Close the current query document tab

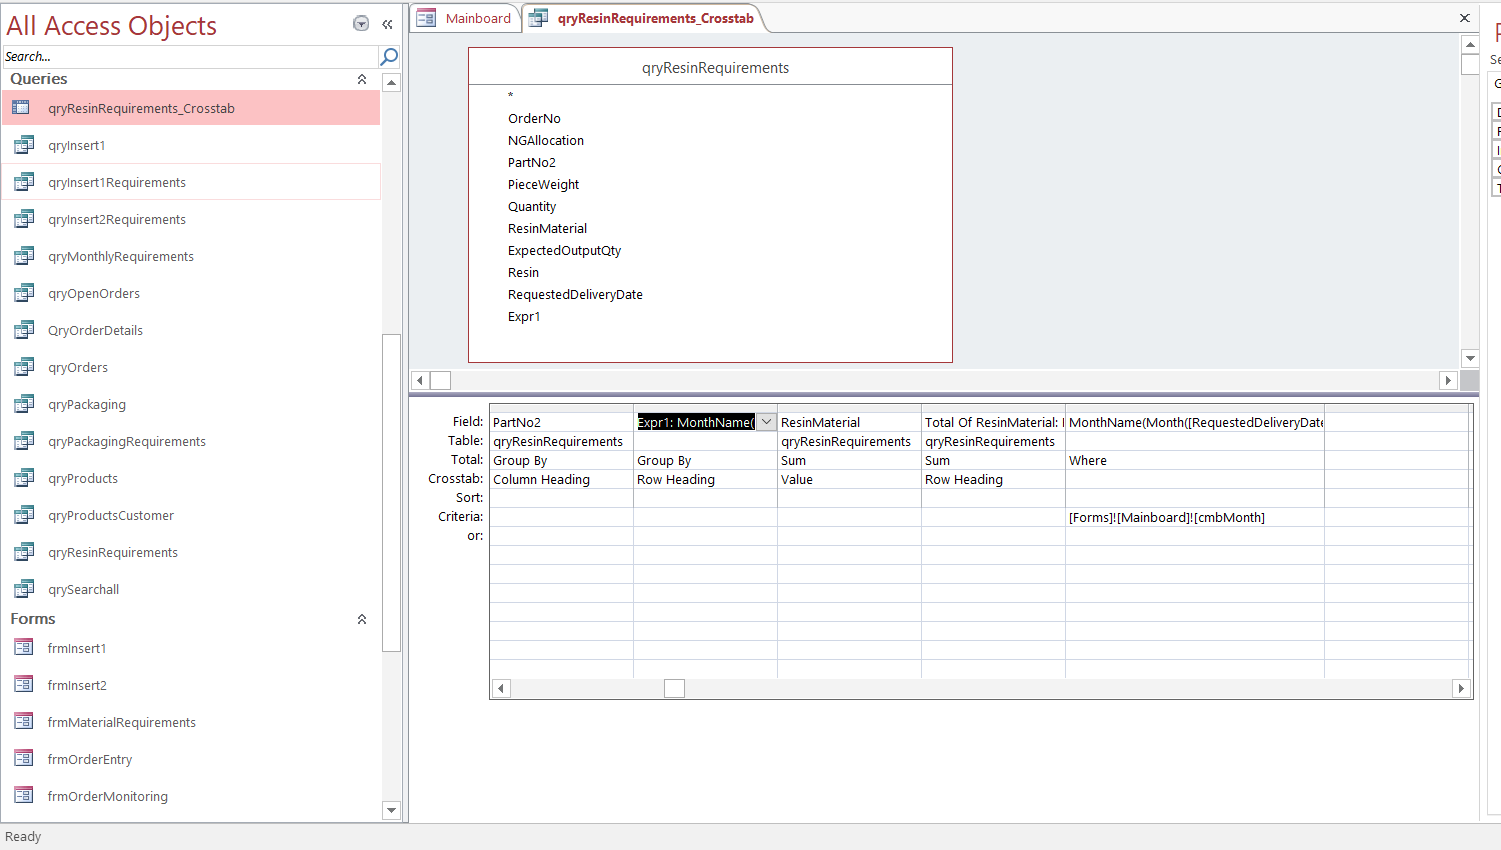[1465, 18]
